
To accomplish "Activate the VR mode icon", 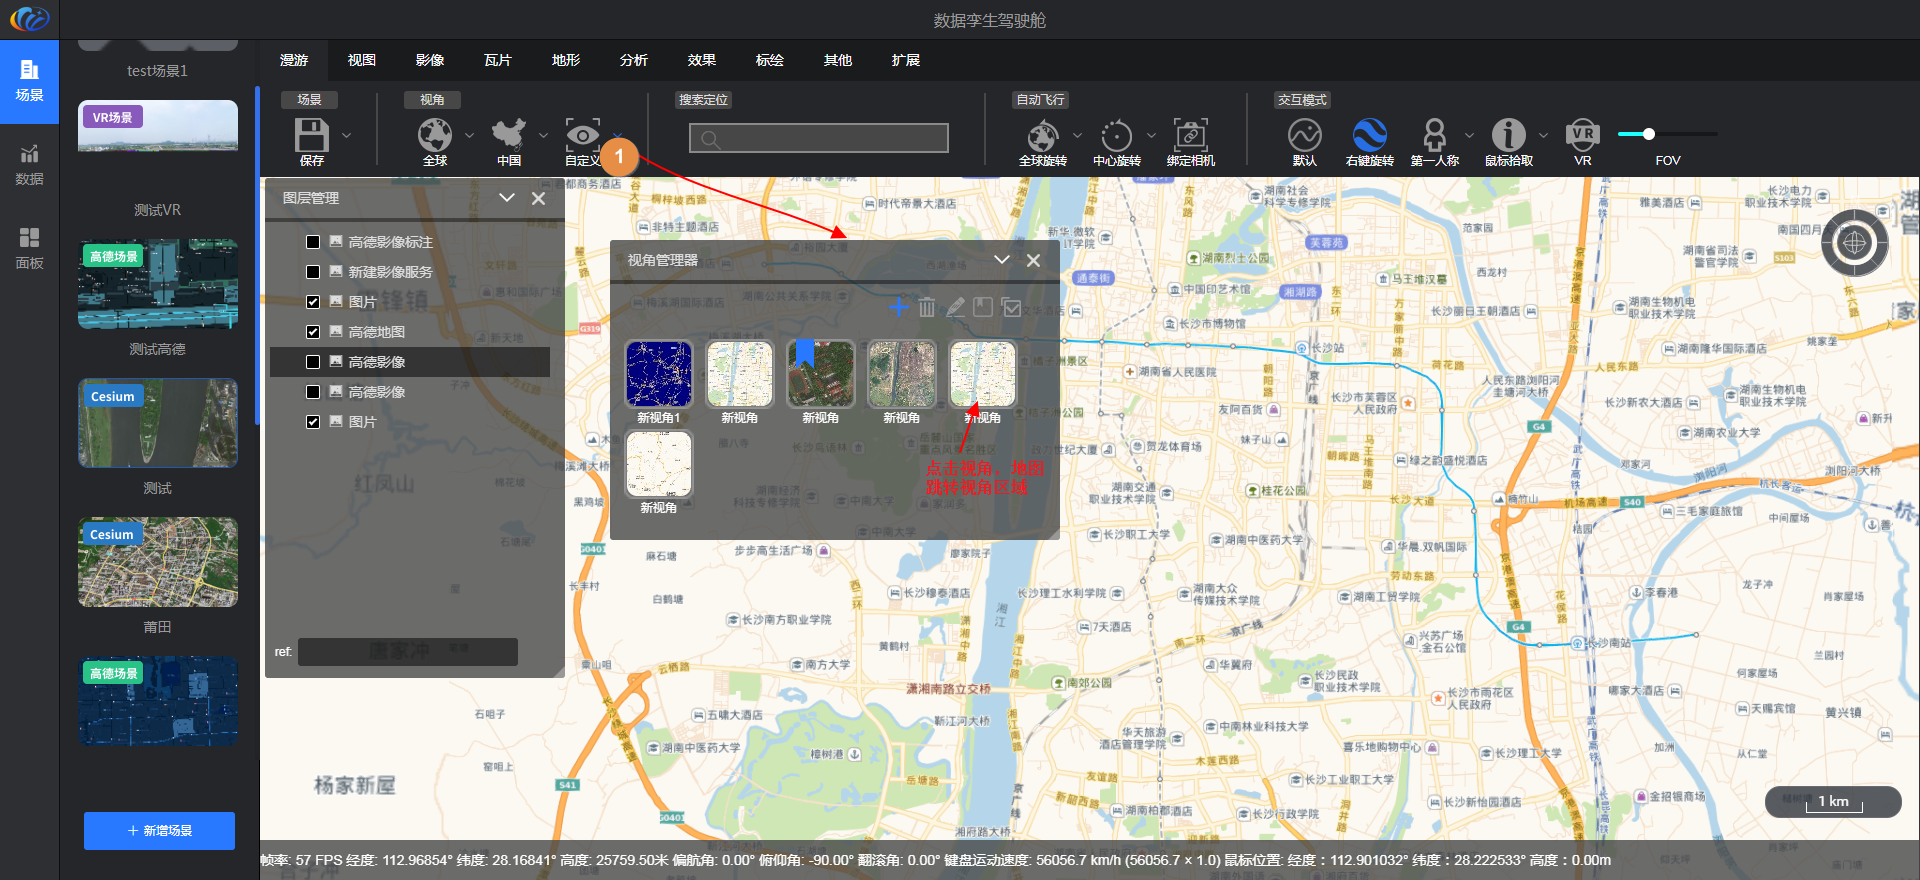I will [x=1582, y=136].
